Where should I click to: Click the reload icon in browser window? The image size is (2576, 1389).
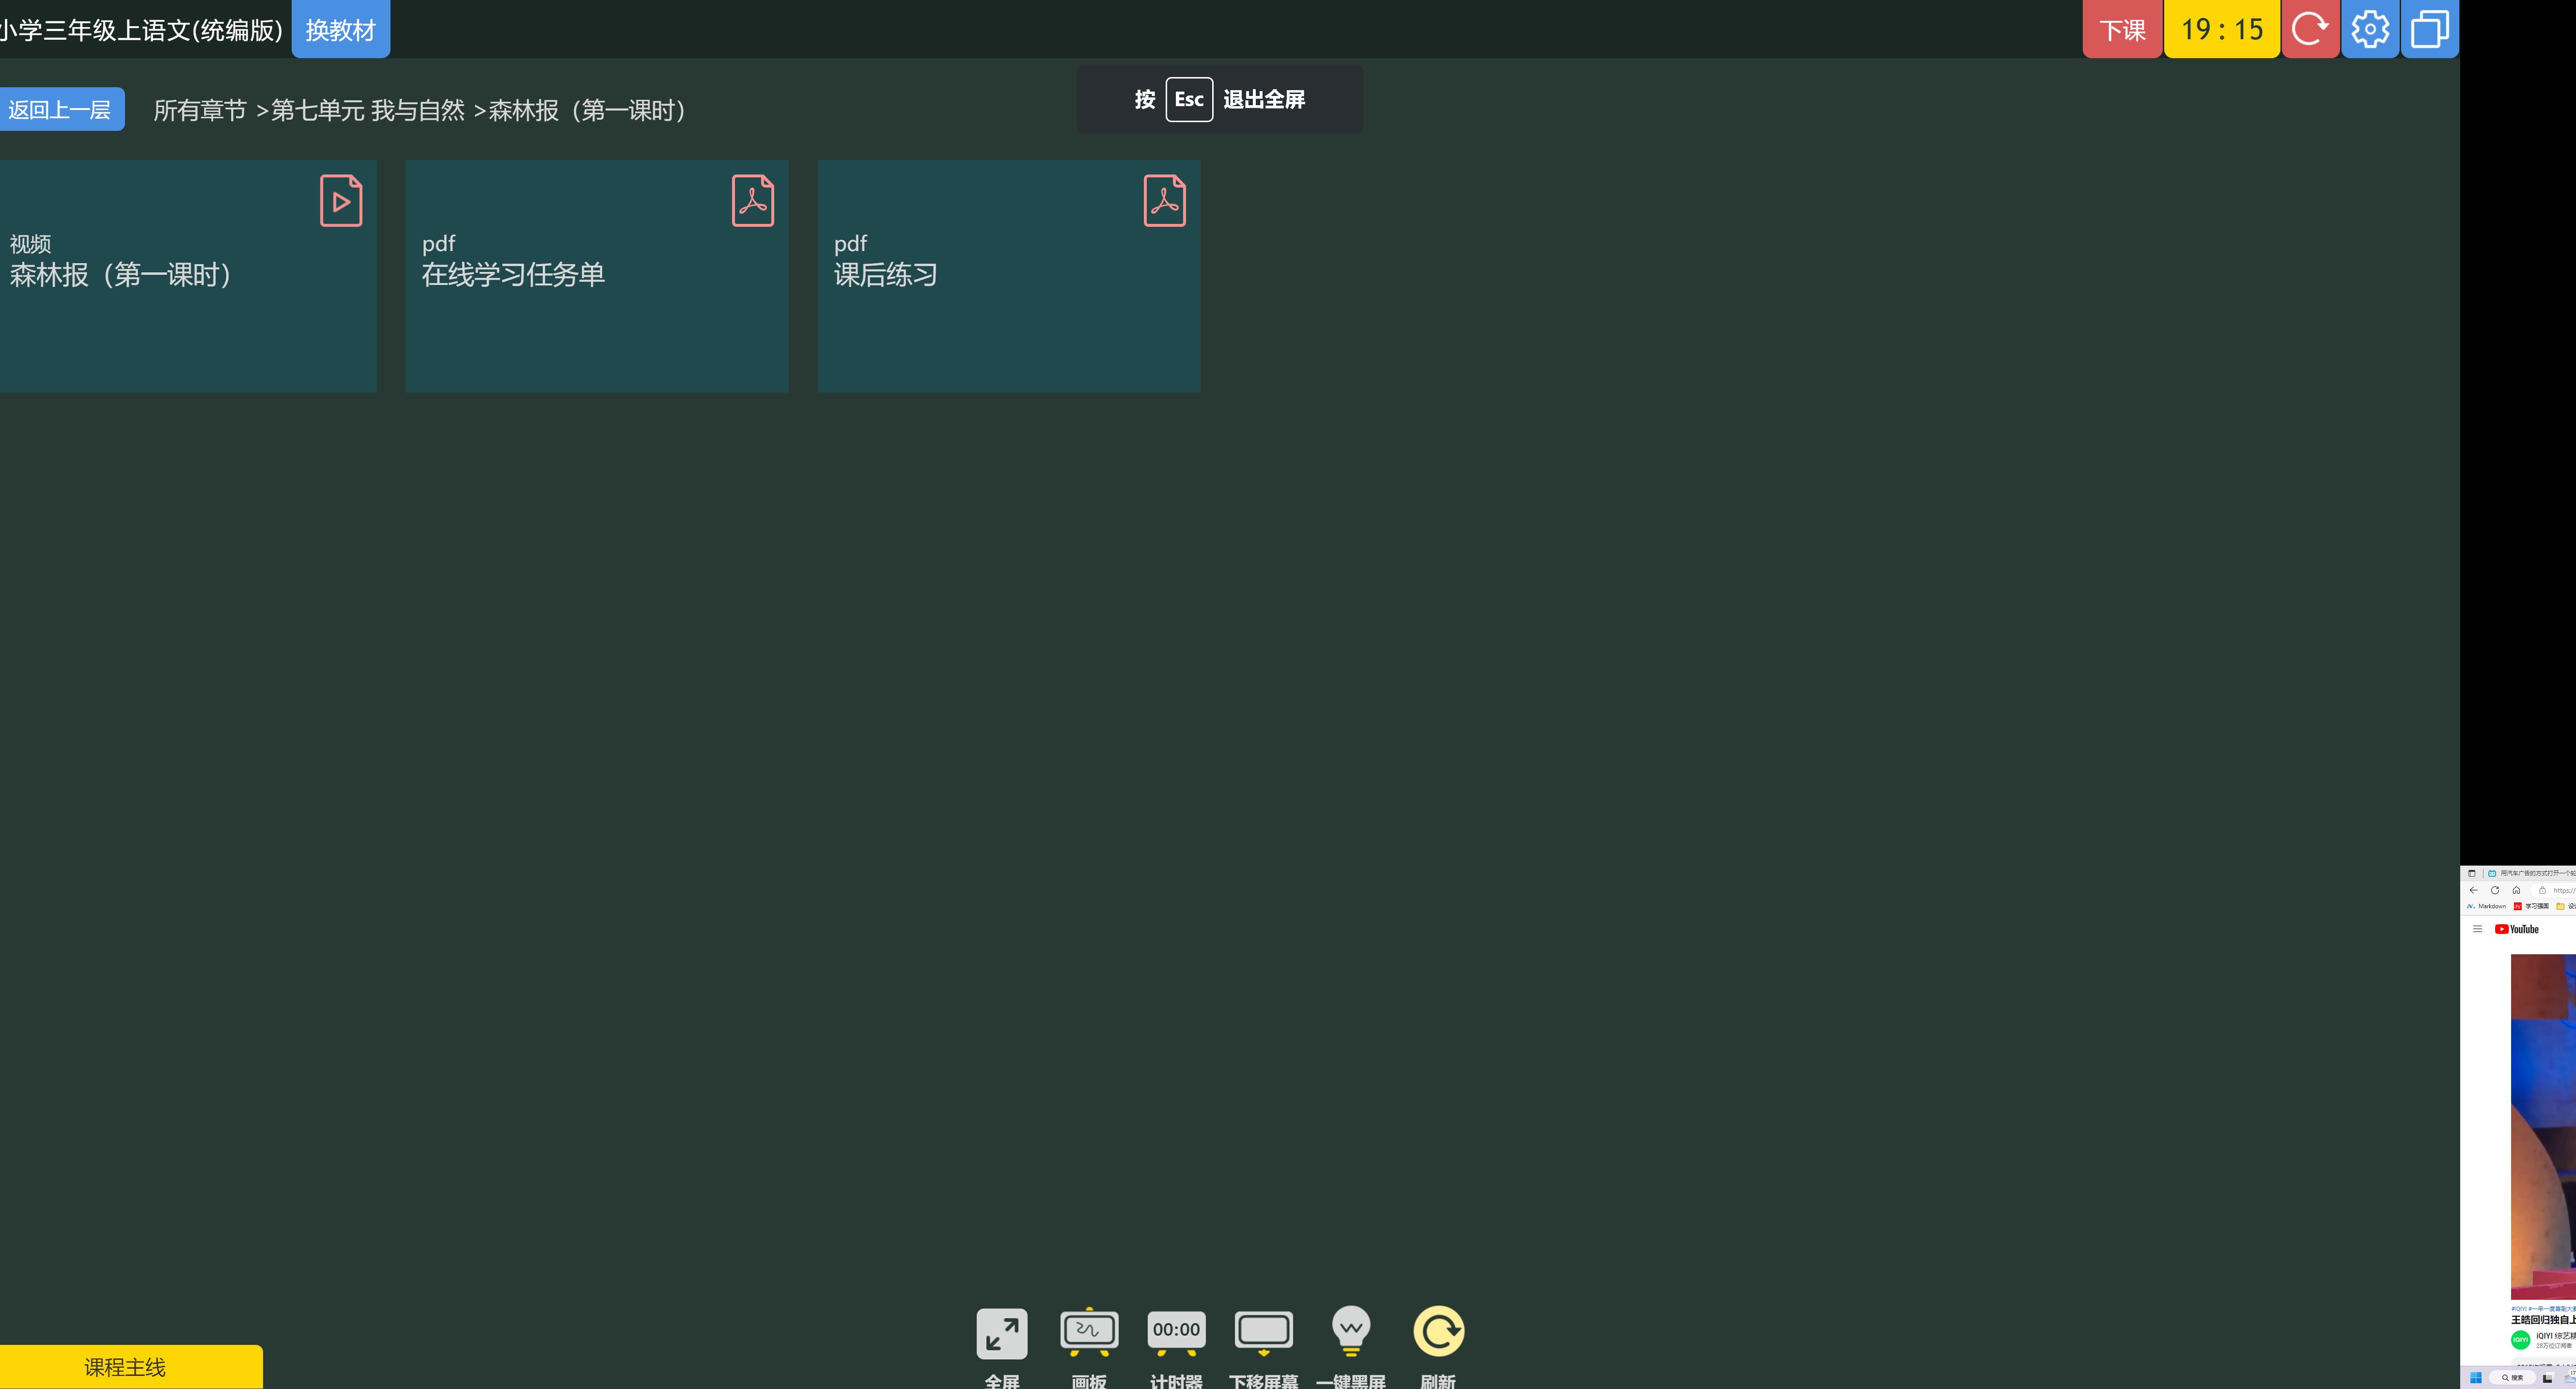pyautogui.click(x=2495, y=890)
